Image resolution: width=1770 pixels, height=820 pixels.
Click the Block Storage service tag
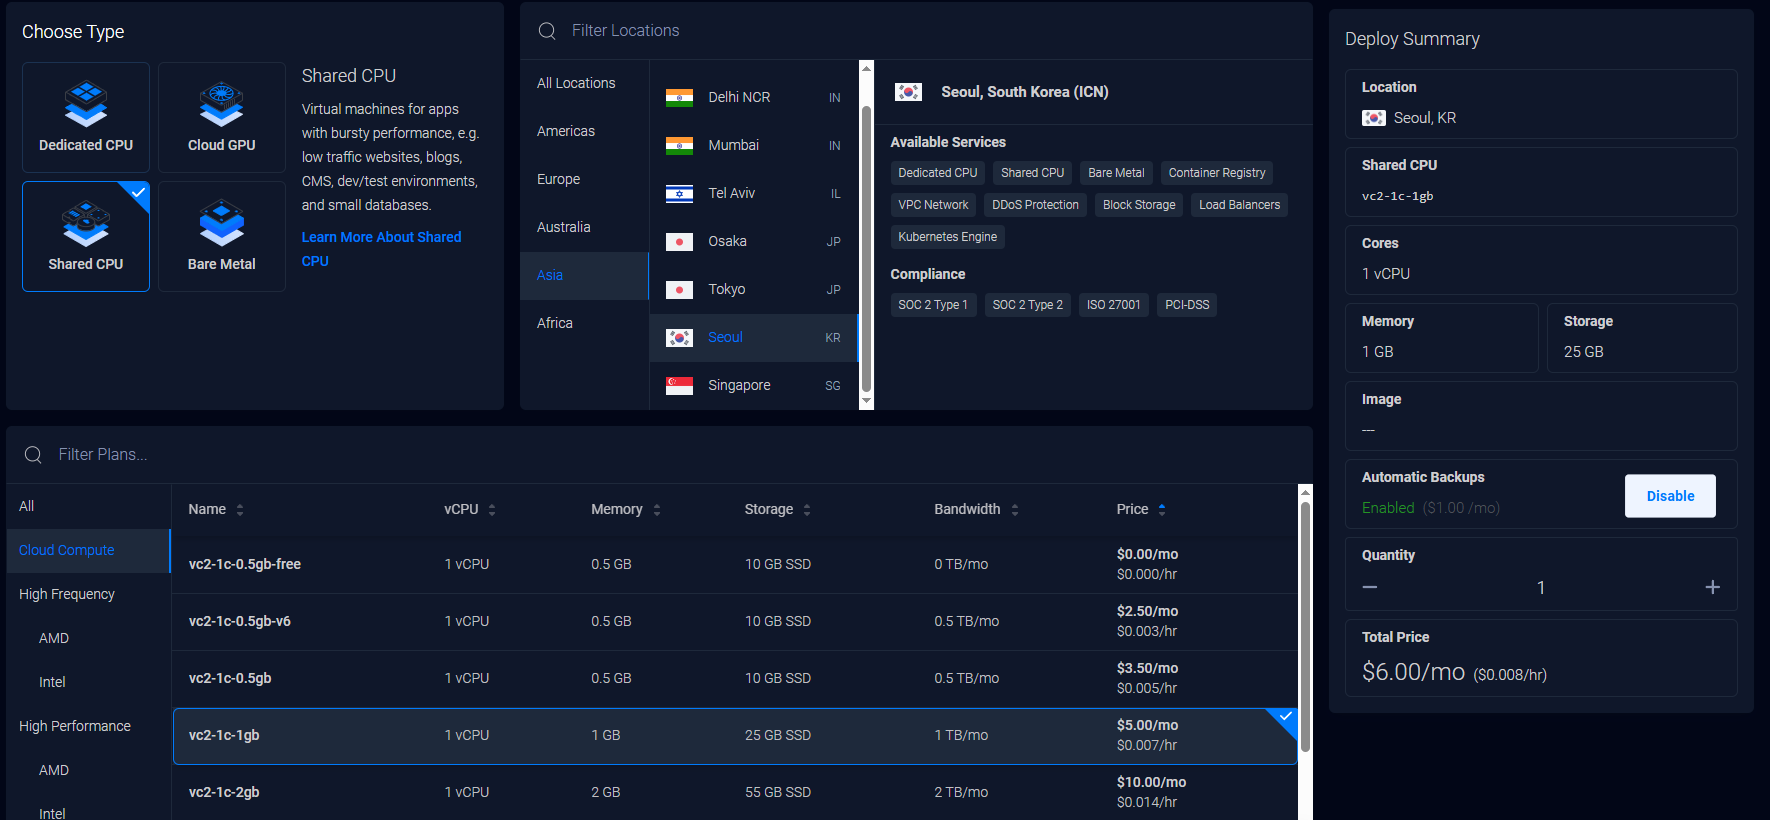1139,205
